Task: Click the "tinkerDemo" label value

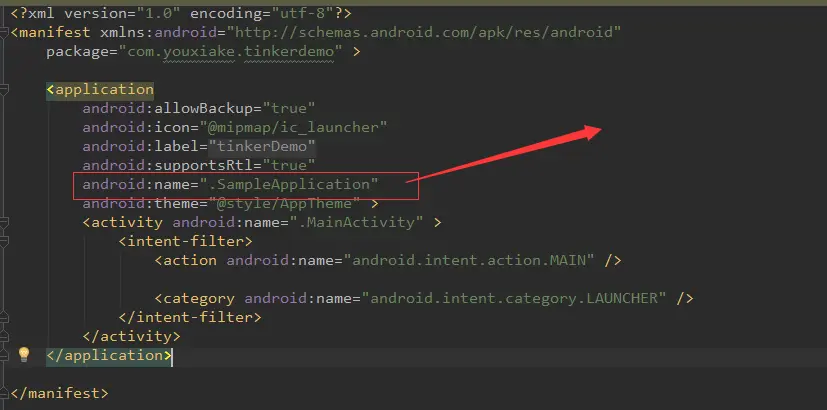Action: pyautogui.click(x=262, y=147)
